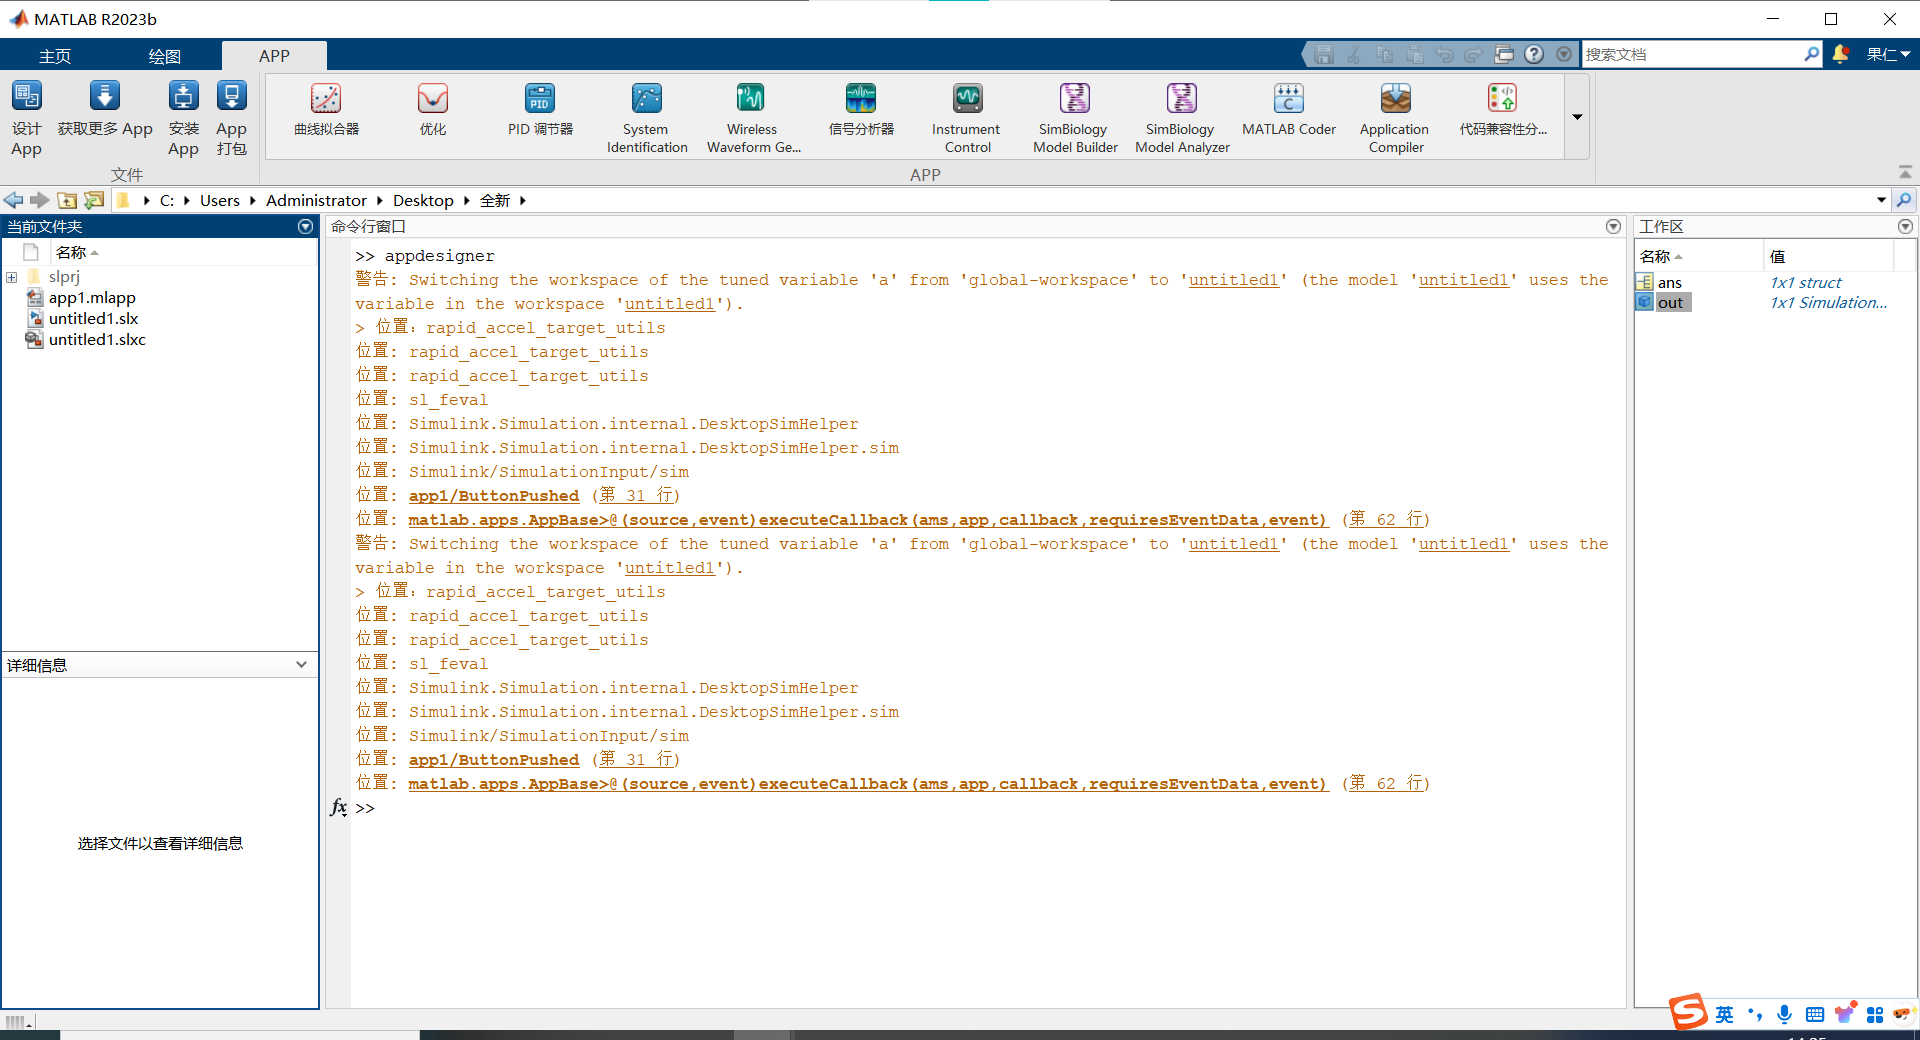This screenshot has width=1920, height=1040.
Task: Launch the Instrument Control app
Action: (965, 115)
